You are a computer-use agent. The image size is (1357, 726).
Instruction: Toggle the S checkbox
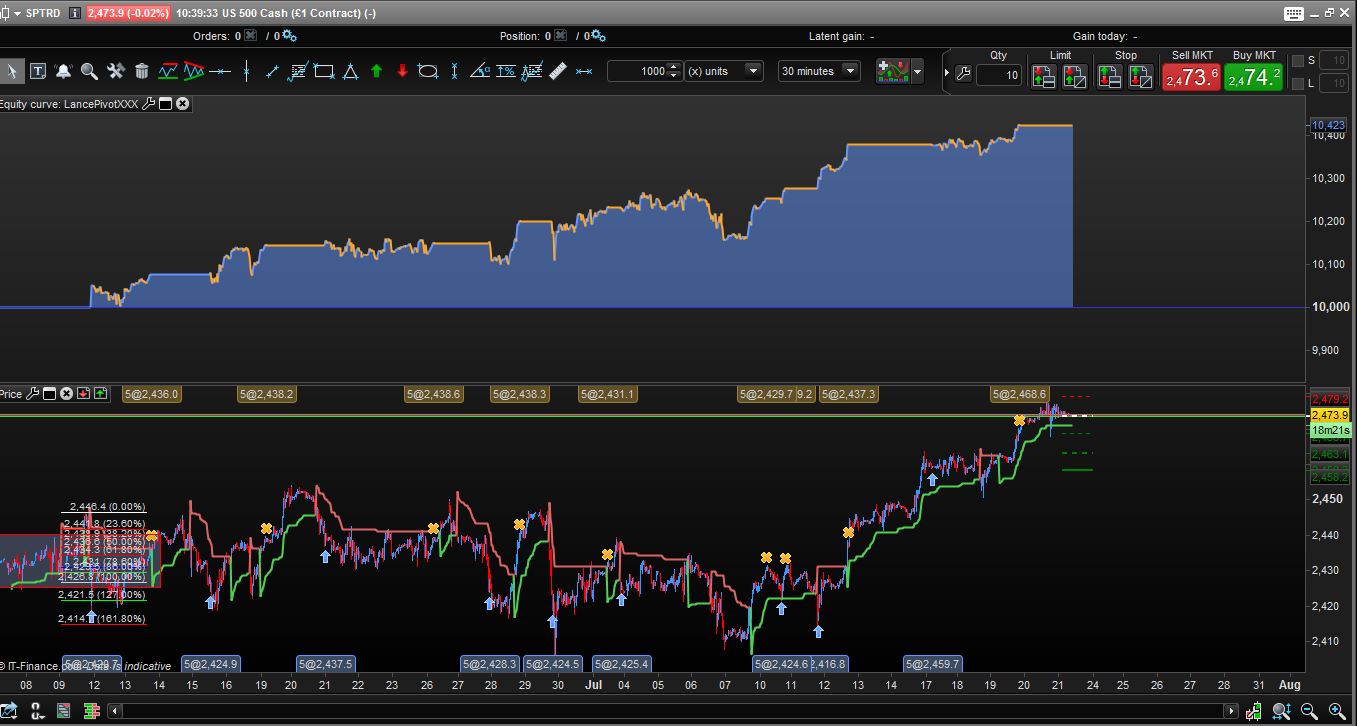pos(1298,61)
